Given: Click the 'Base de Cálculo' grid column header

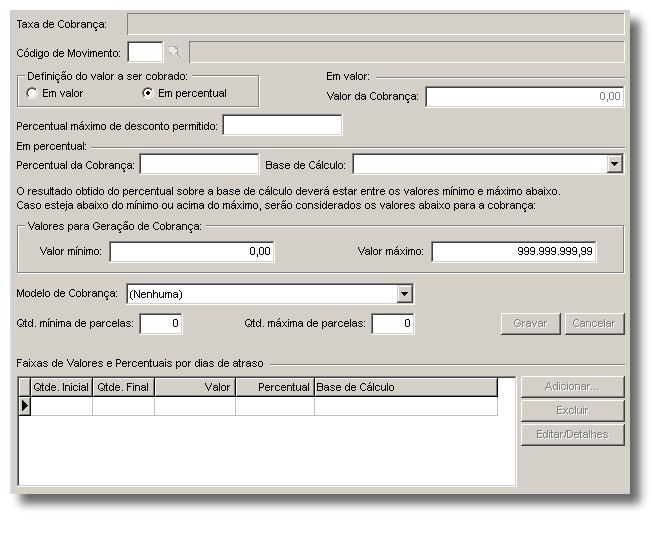Looking at the screenshot, I should (406, 387).
